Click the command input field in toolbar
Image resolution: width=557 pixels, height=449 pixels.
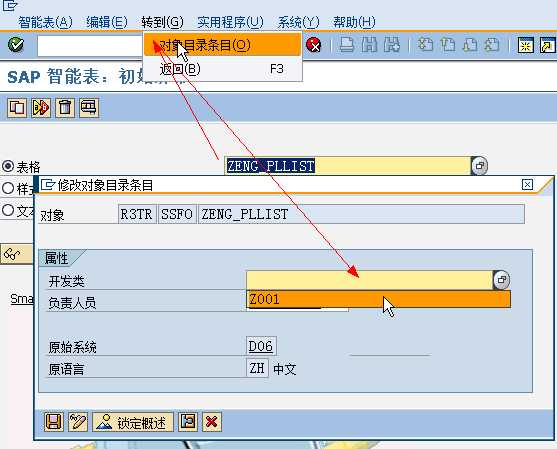coord(90,45)
